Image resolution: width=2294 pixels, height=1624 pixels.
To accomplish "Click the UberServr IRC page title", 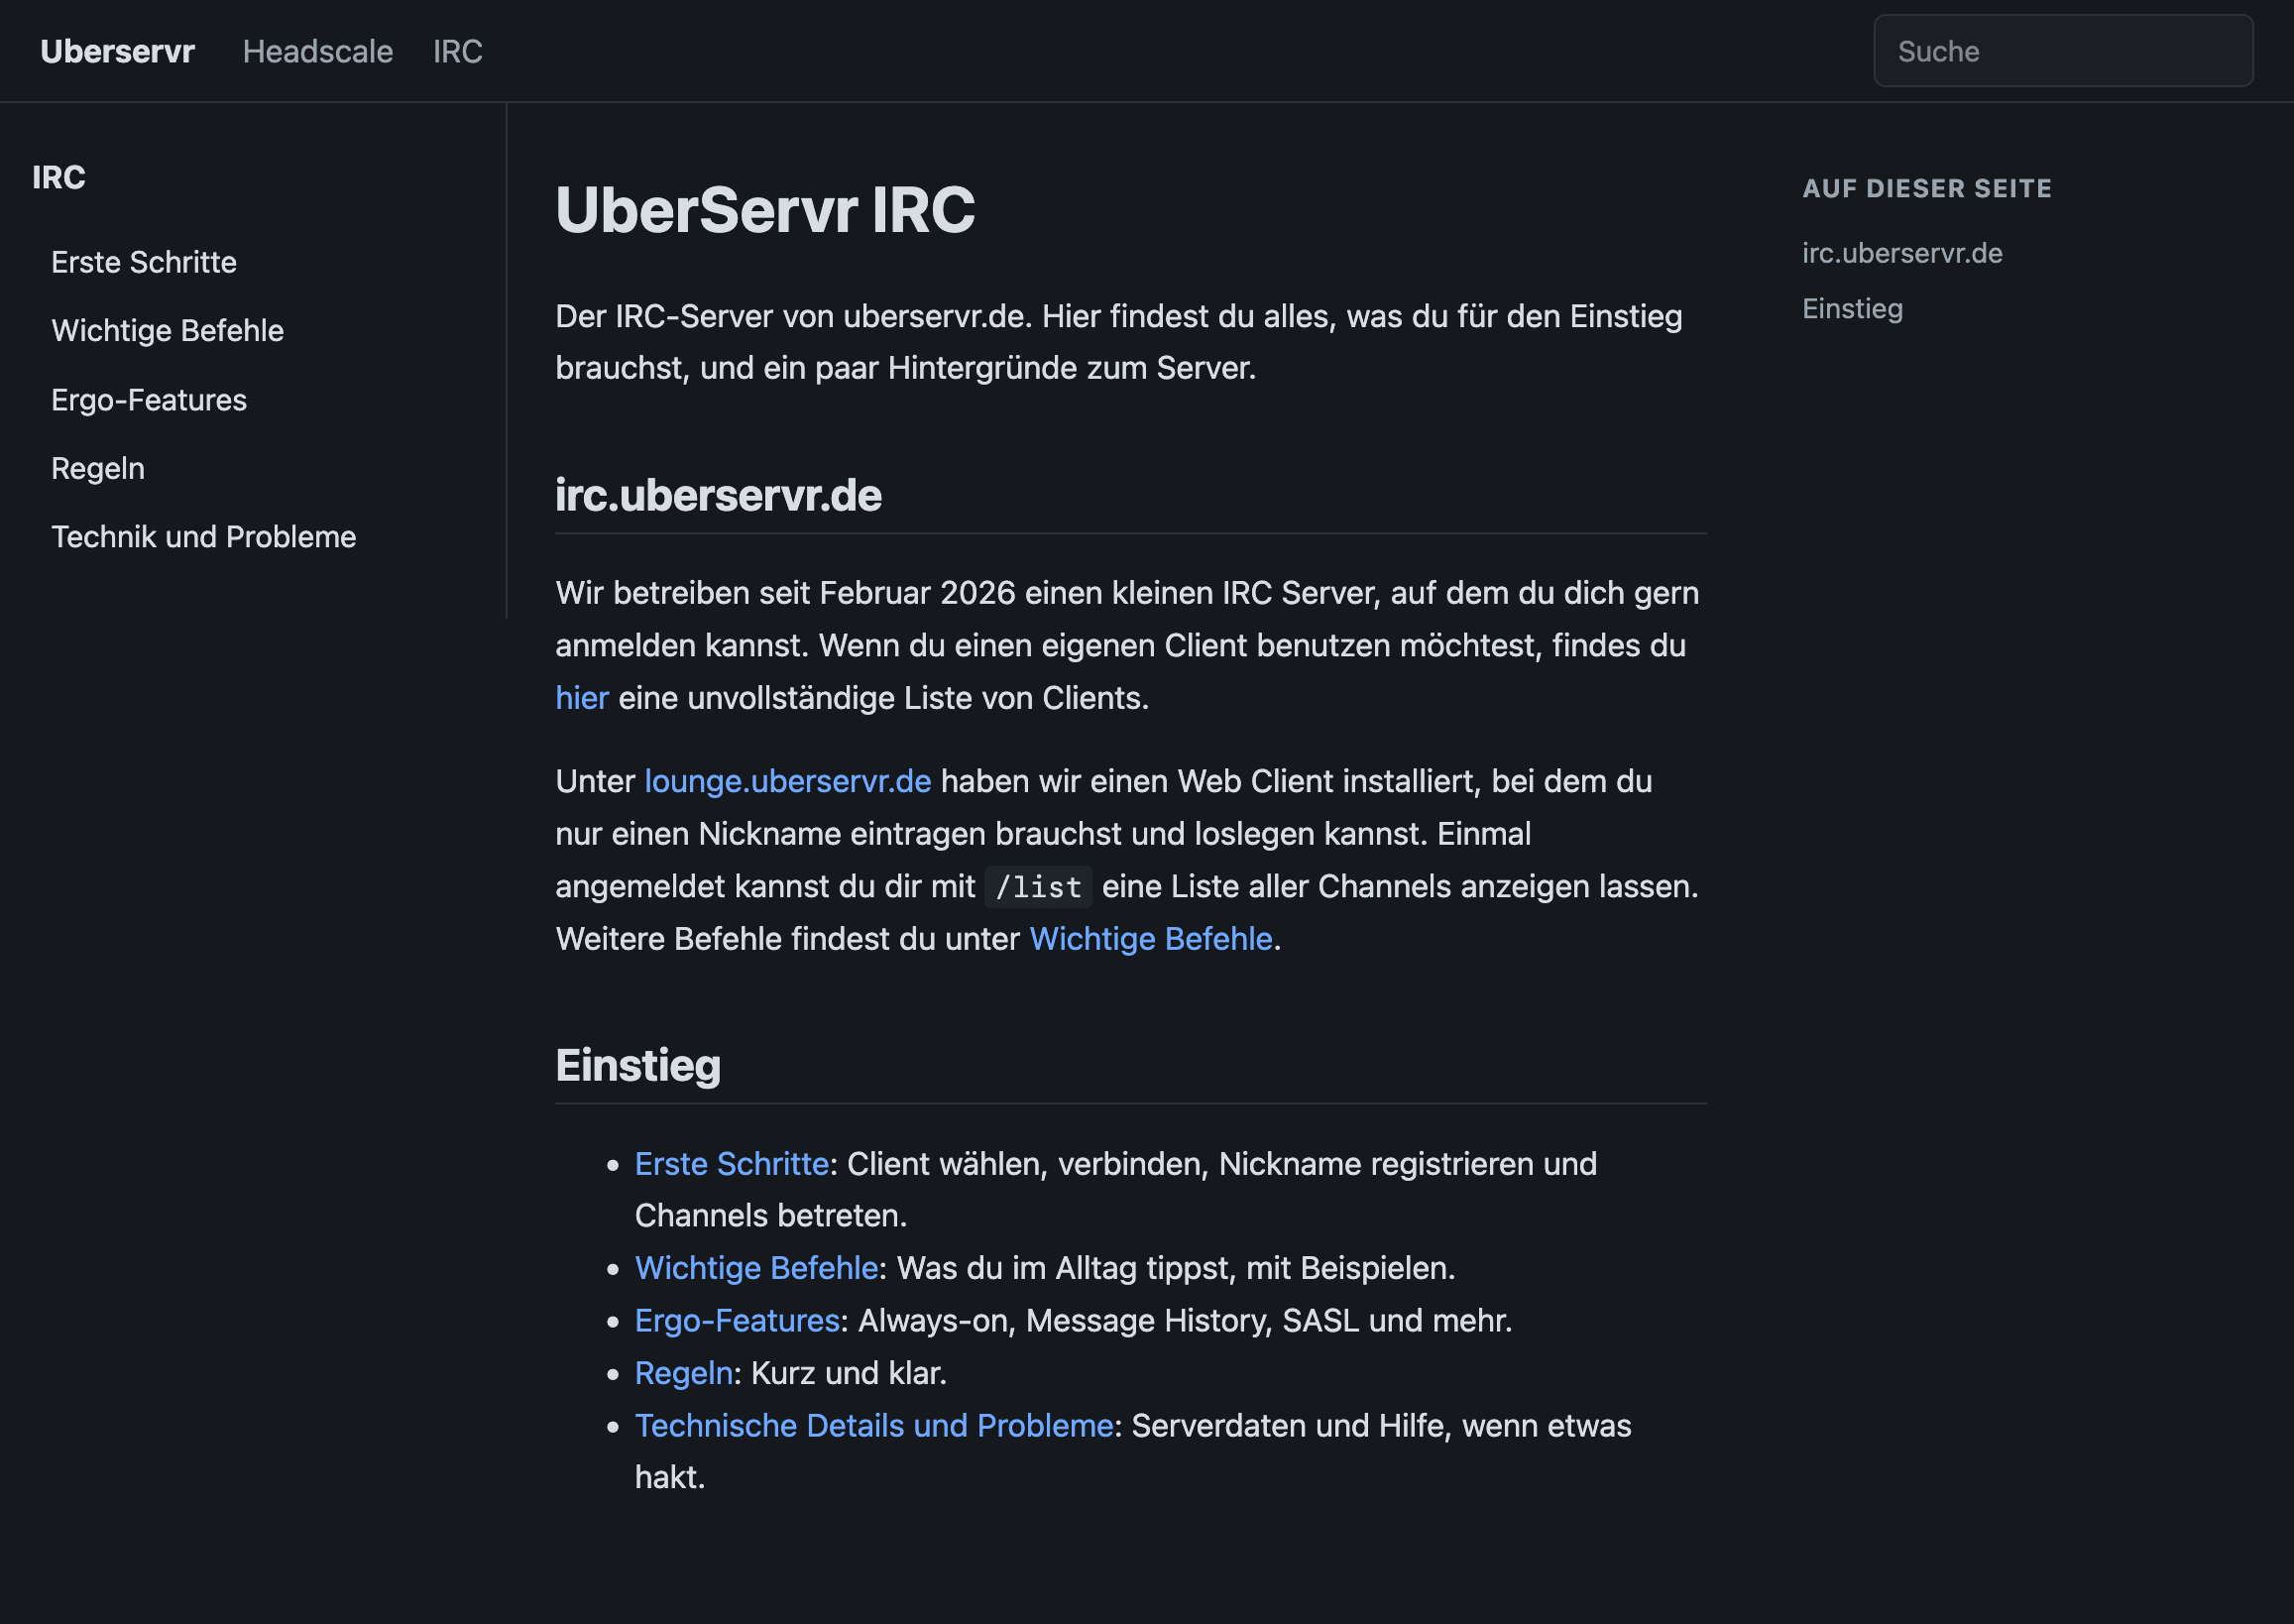I will click(x=765, y=210).
